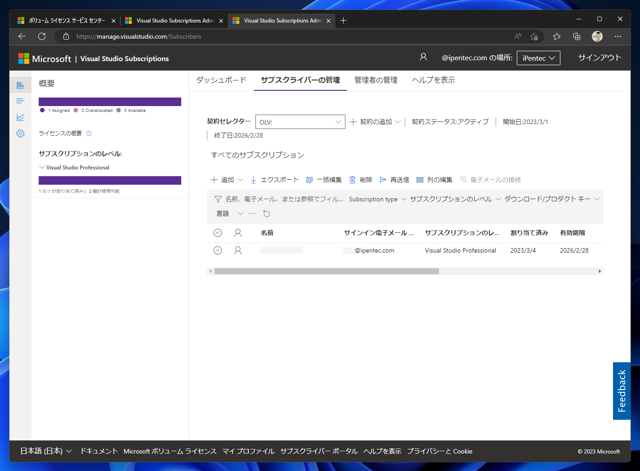The height and width of the screenshot is (471, 640).
Task: Click the settings gear in left sidebar
Action: 20,133
